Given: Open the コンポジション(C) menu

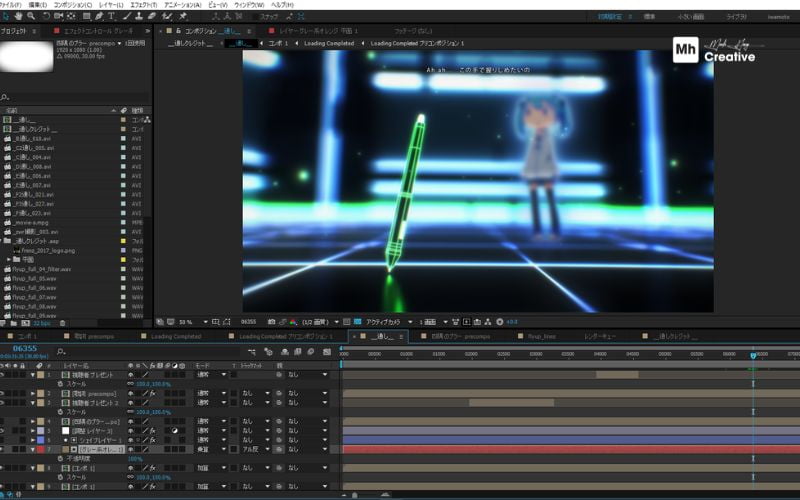Looking at the screenshot, I should coord(73,5).
